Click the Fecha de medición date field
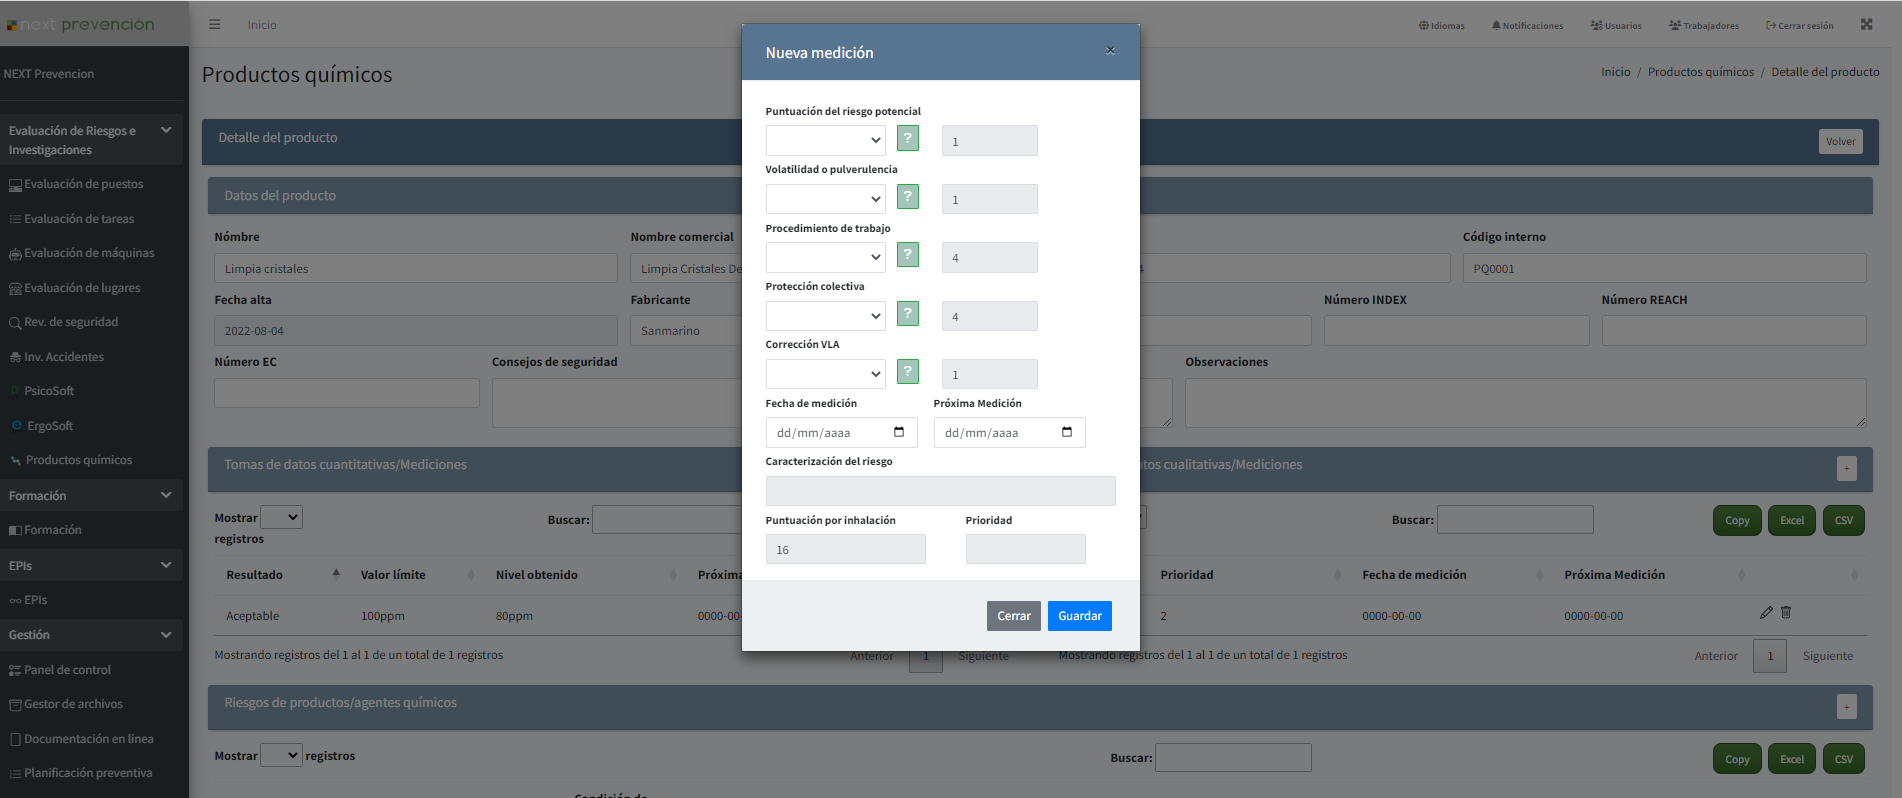1902x798 pixels. pyautogui.click(x=841, y=432)
